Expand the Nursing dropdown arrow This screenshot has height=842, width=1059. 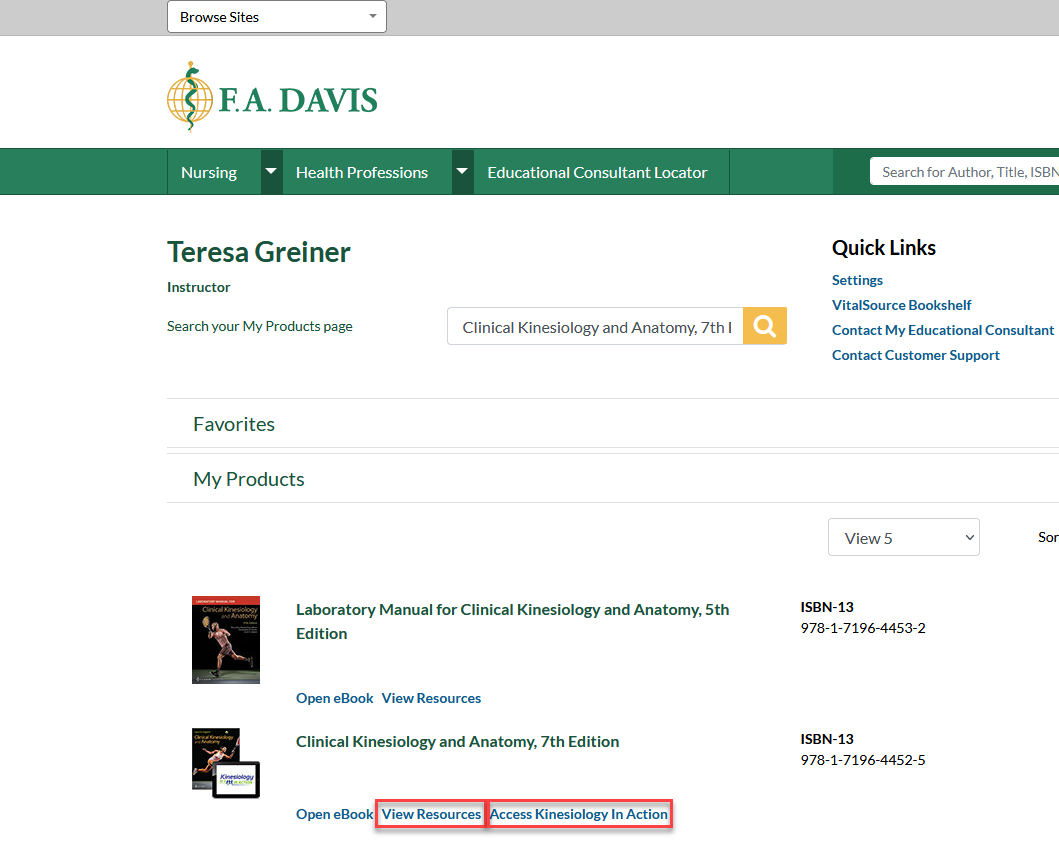pos(271,171)
